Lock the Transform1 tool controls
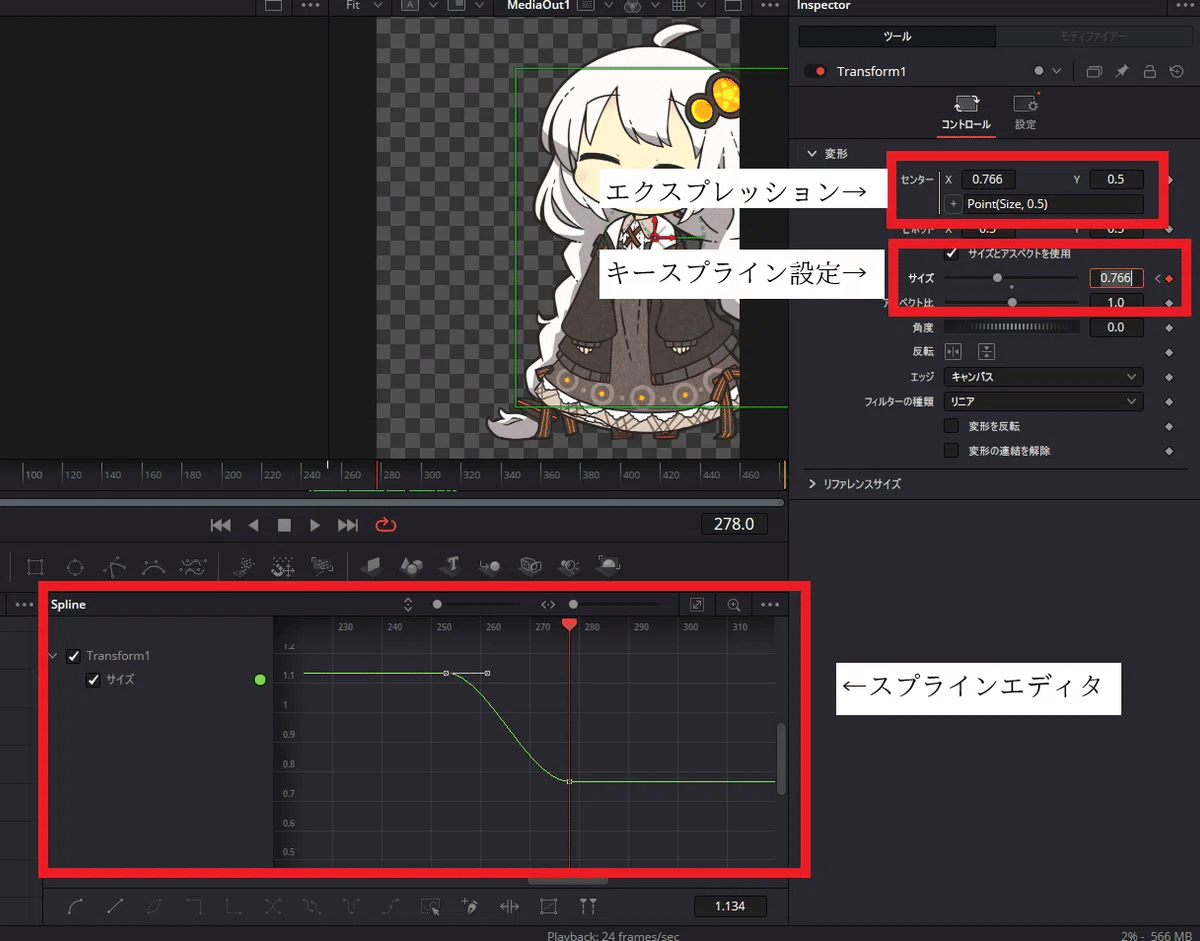 [x=1150, y=71]
